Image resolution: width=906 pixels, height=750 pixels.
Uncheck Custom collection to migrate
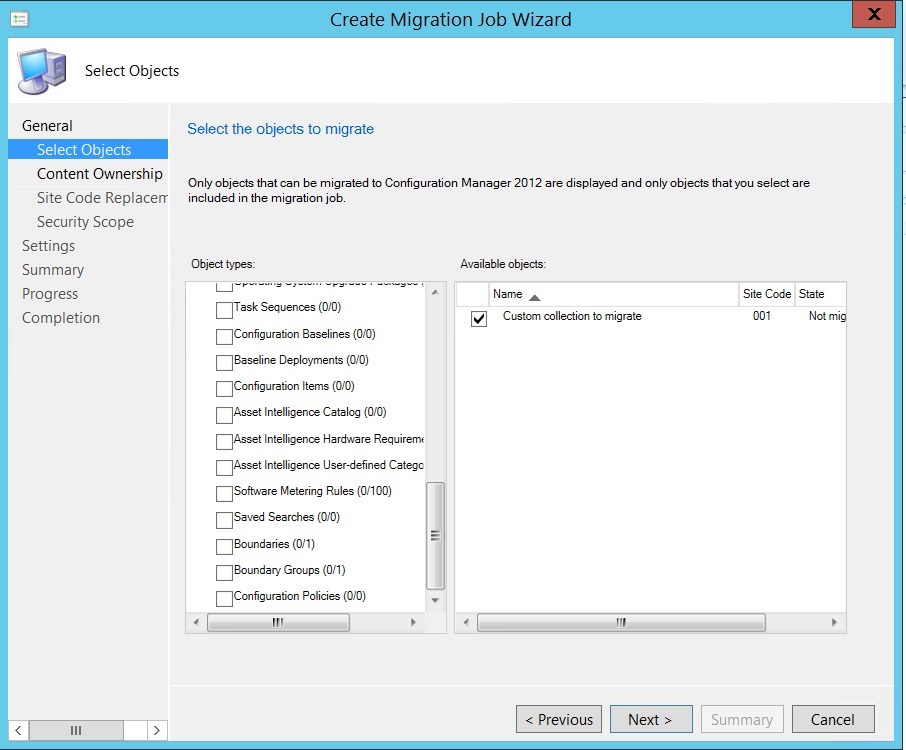coord(477,315)
